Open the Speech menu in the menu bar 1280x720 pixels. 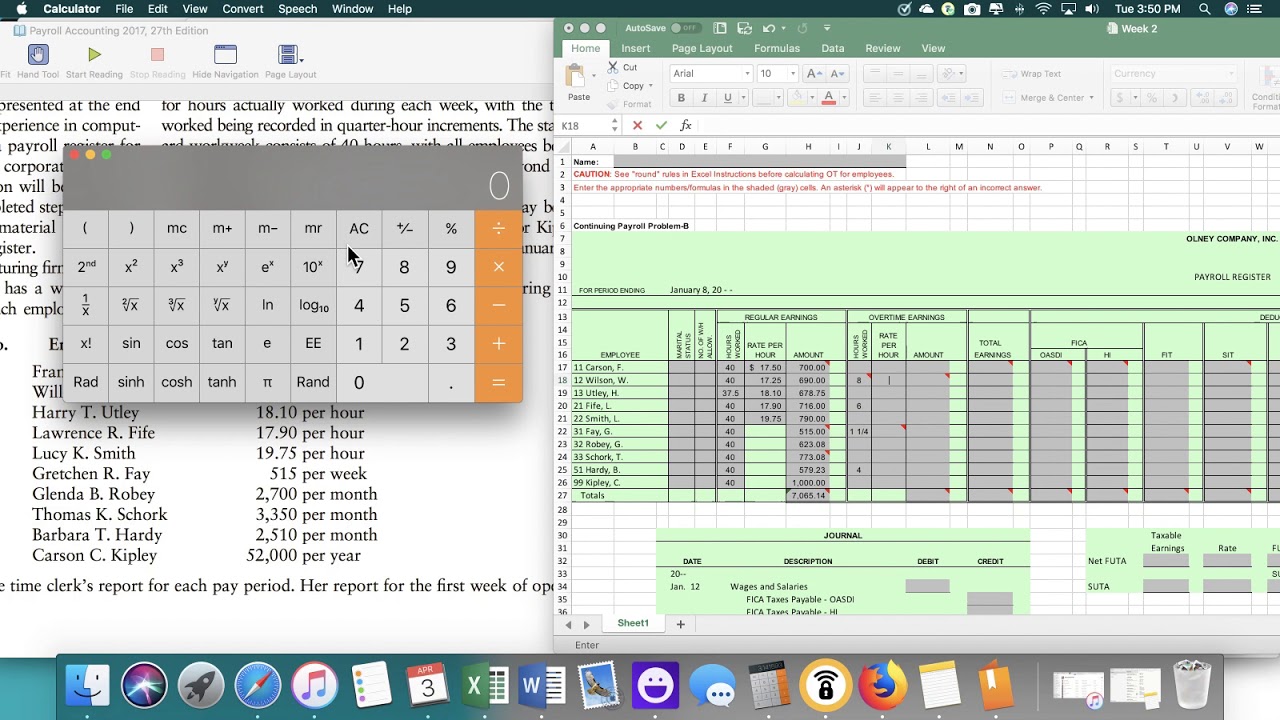click(x=297, y=9)
